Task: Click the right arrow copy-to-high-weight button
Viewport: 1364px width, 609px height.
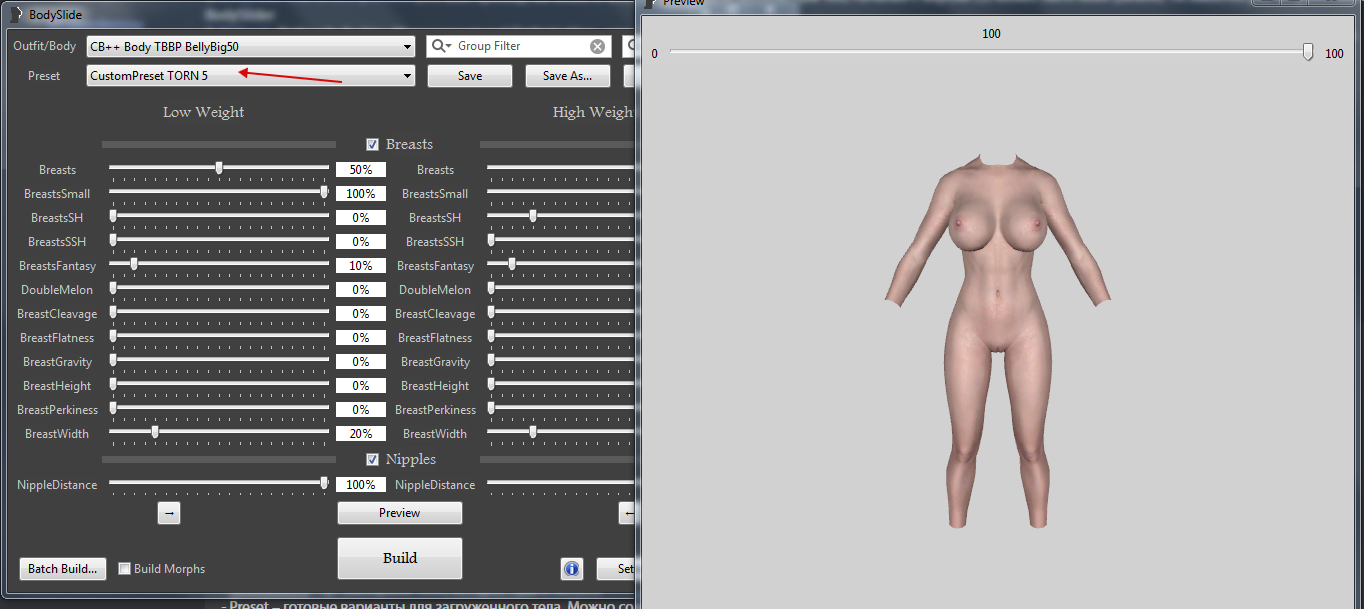Action: pyautogui.click(x=169, y=513)
